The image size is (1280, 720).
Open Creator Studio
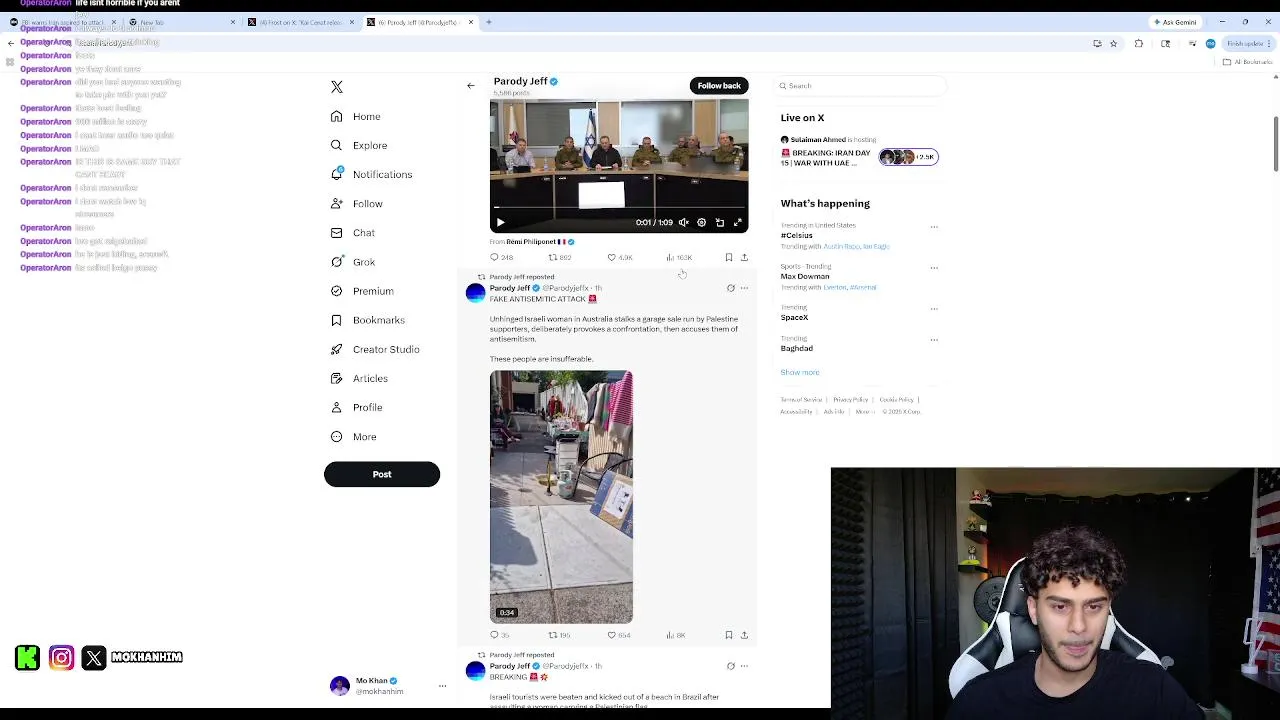(375, 349)
